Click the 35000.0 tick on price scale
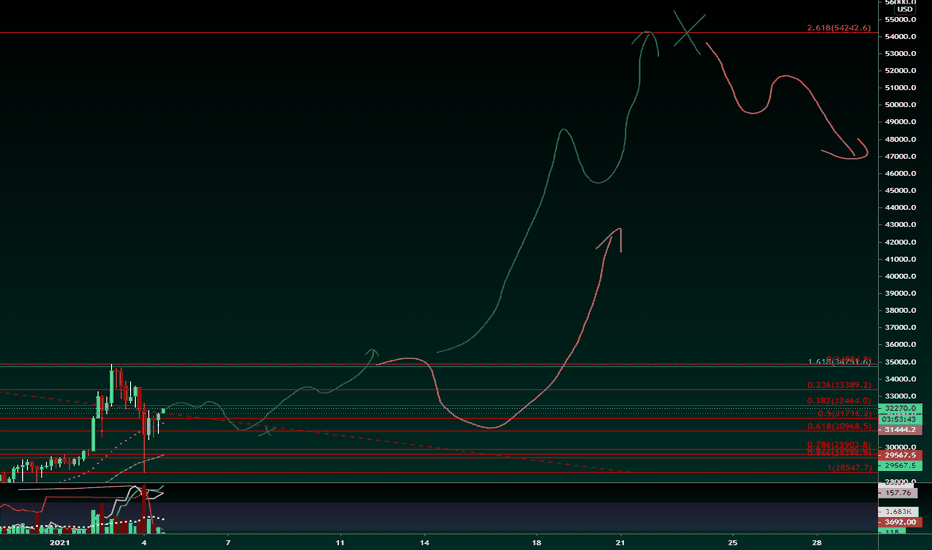Viewport: 932px width, 550px height. 900,362
